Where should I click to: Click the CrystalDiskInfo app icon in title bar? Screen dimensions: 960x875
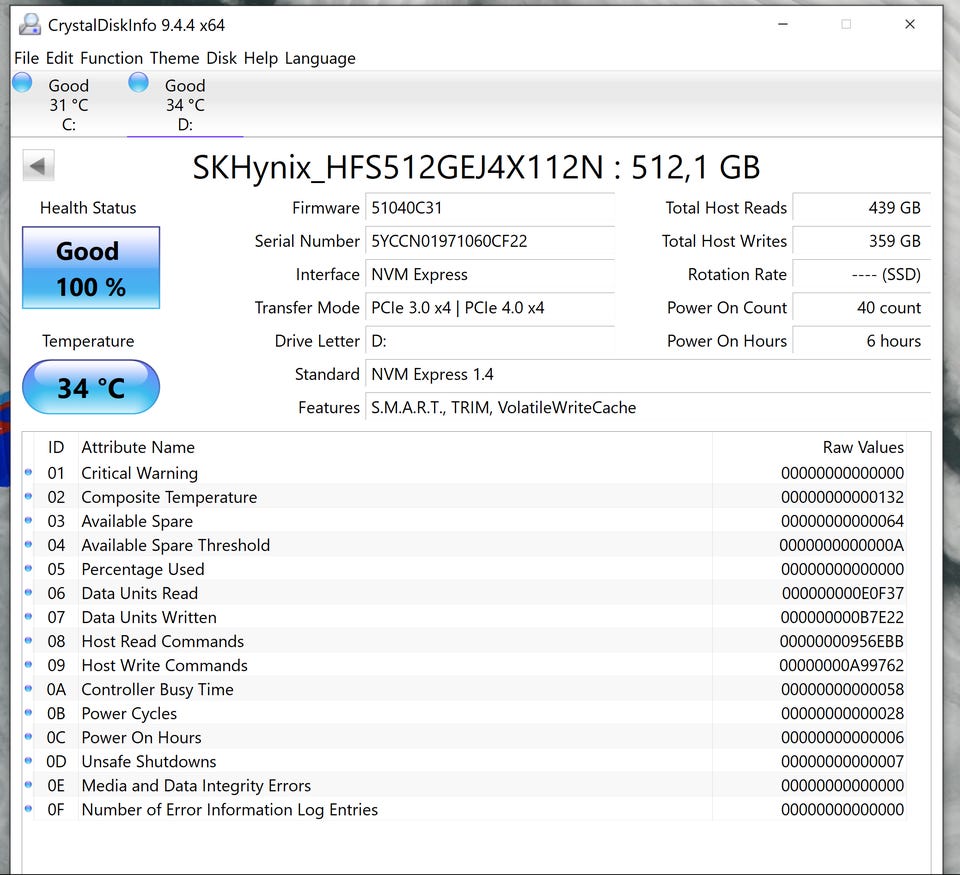click(30, 24)
